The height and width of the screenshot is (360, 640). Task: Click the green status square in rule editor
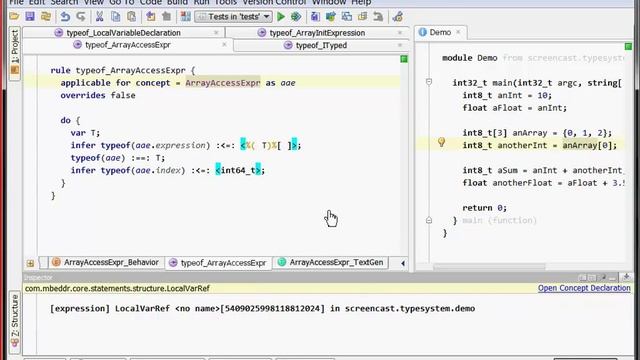(404, 59)
